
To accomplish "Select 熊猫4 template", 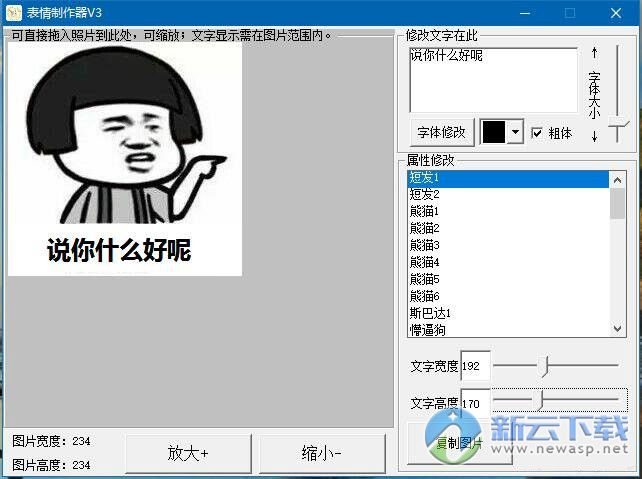I will [508, 262].
